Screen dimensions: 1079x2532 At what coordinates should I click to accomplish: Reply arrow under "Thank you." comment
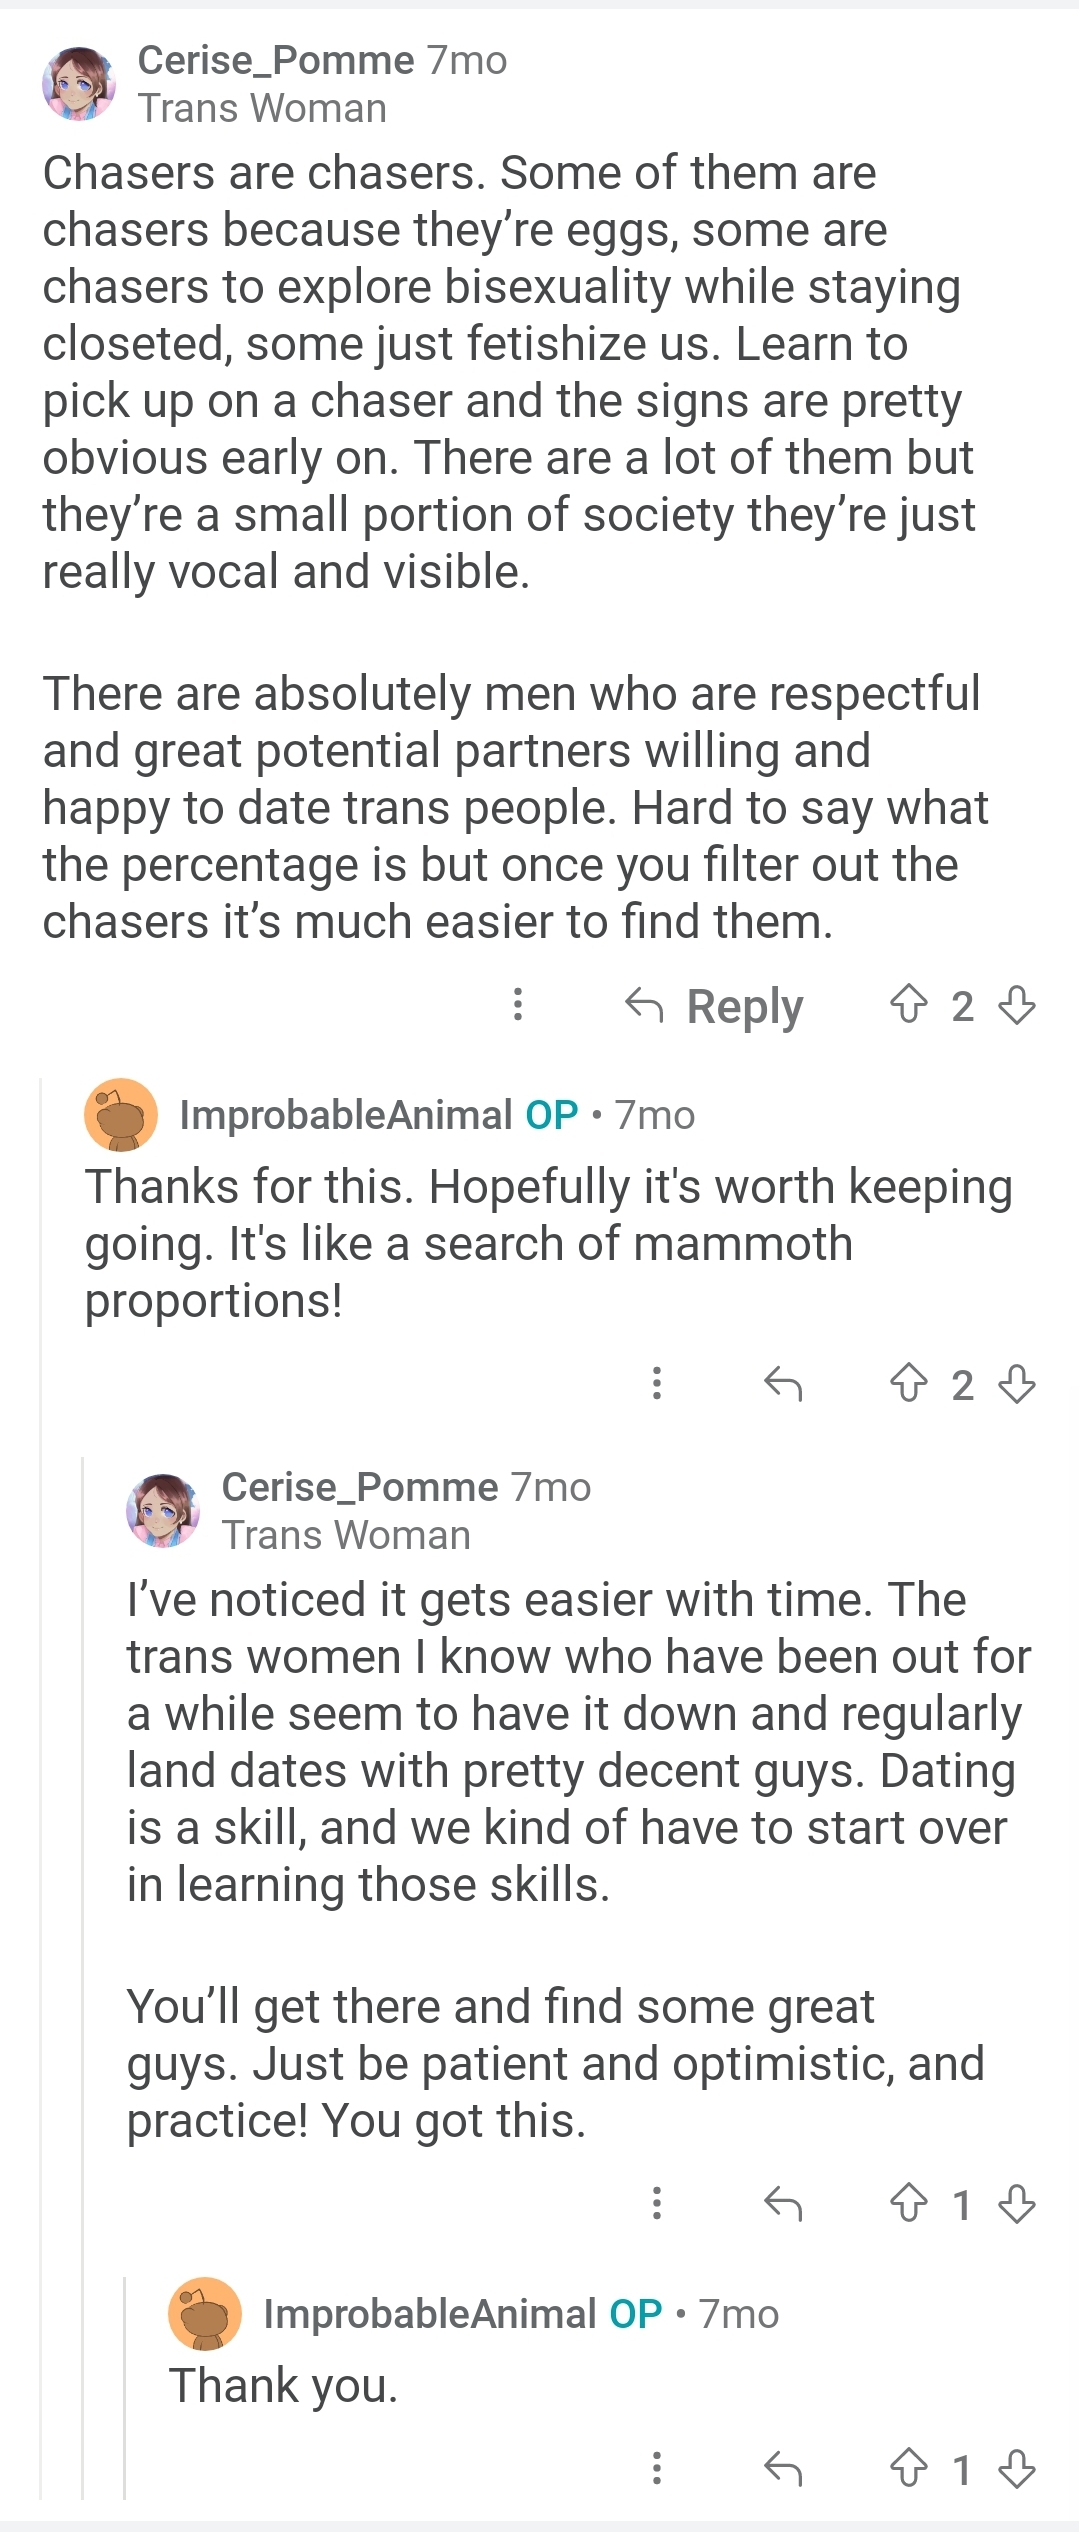coord(782,2469)
